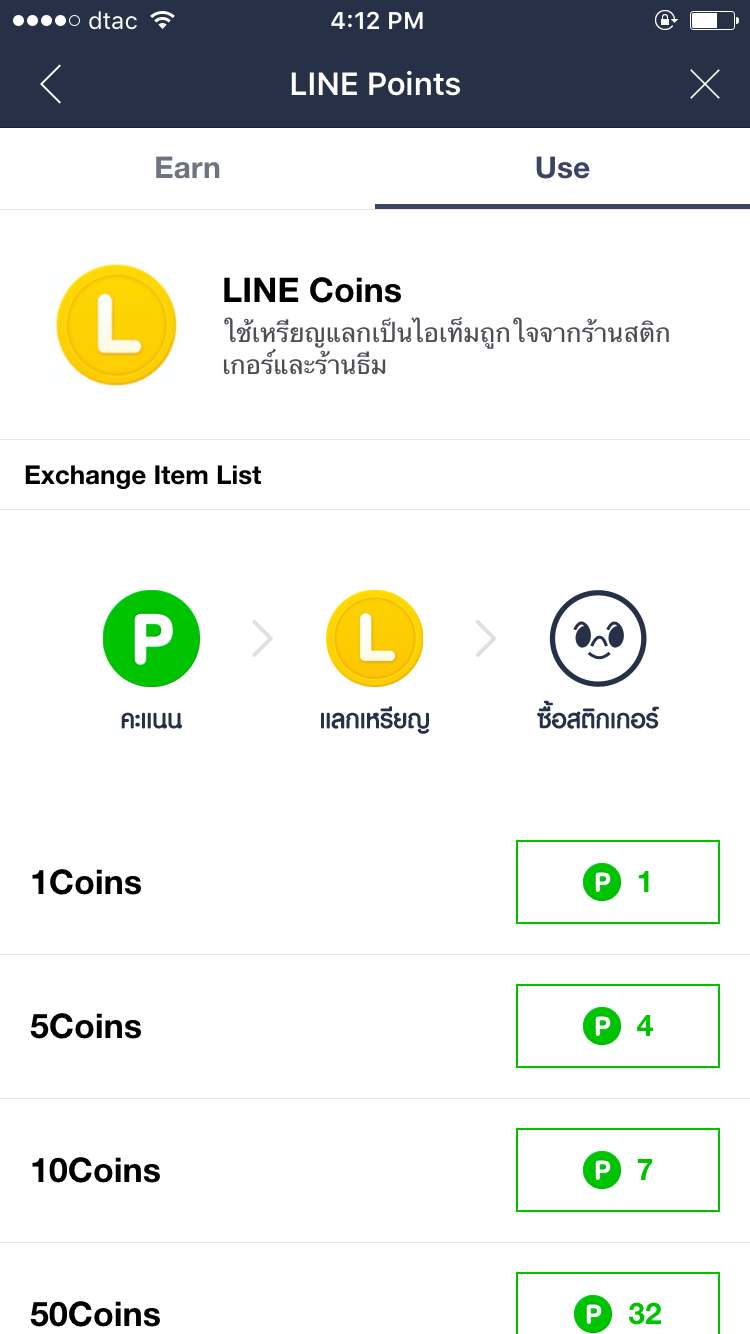The height and width of the screenshot is (1334, 750).
Task: Click chevron before sticker face icon
Action: click(486, 639)
